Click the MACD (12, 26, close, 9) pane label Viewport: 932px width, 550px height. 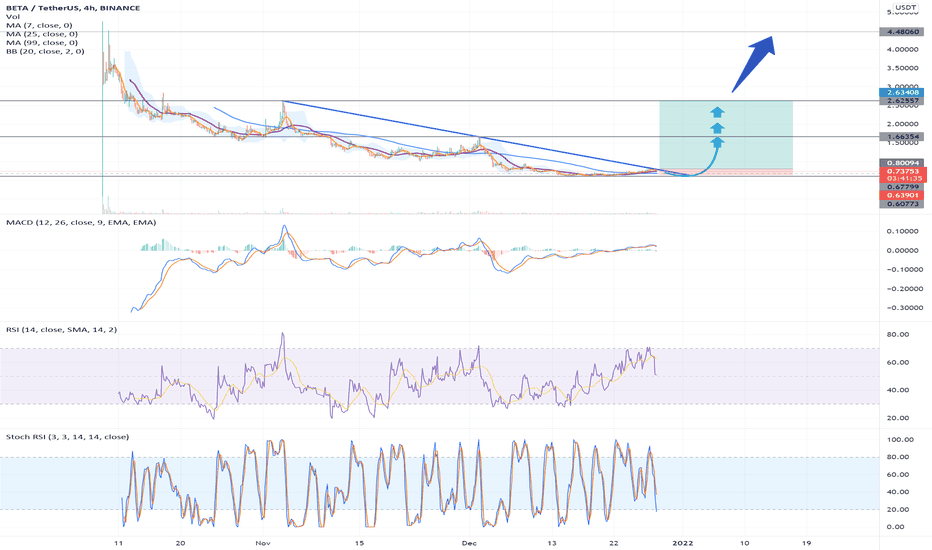pos(81,222)
